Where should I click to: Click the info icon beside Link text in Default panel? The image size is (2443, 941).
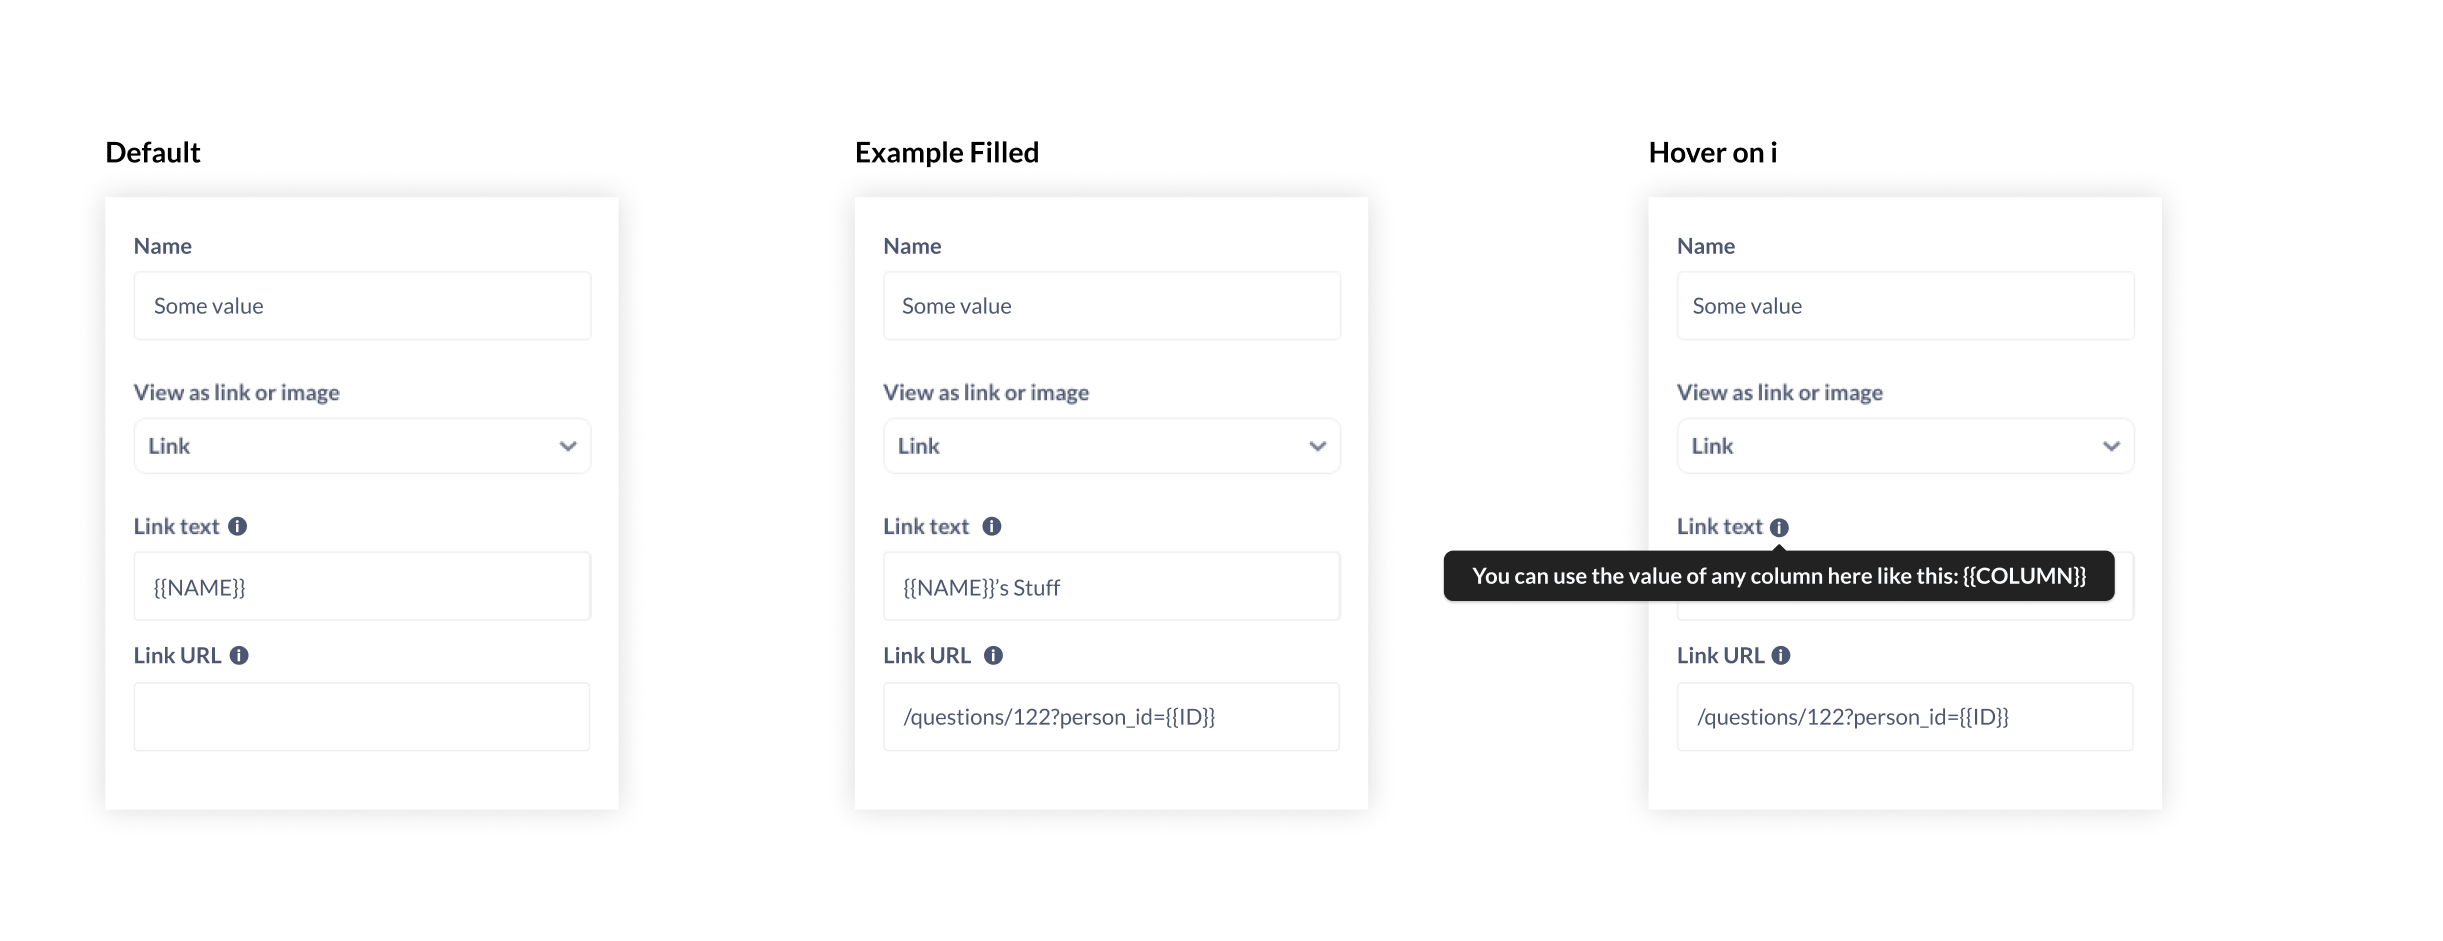(x=238, y=526)
